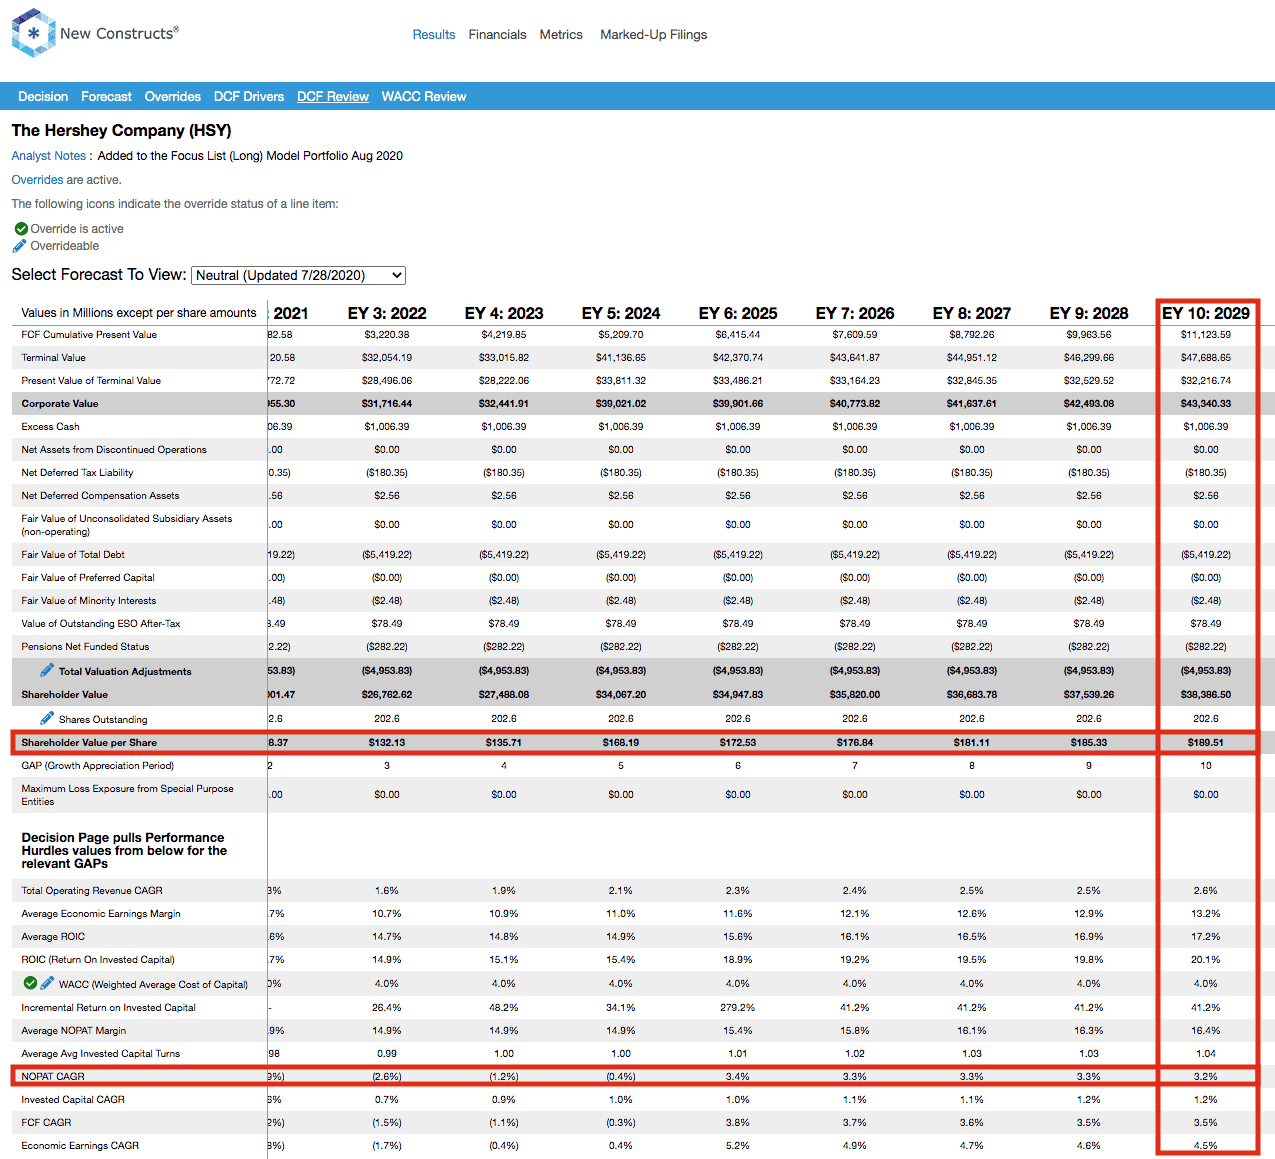Viewport: 1275px width, 1159px height.
Task: Open the Select Forecast To View dropdown
Action: [298, 275]
